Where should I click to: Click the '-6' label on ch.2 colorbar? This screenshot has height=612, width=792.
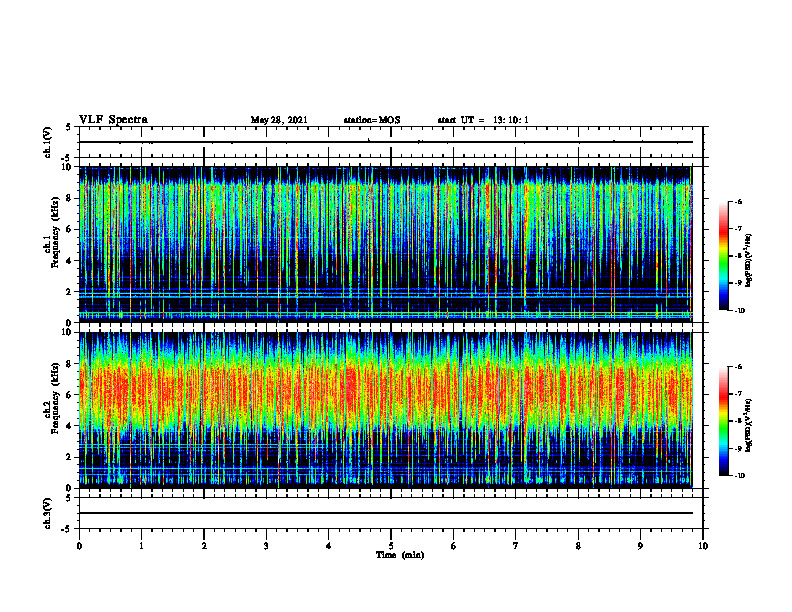click(x=738, y=367)
